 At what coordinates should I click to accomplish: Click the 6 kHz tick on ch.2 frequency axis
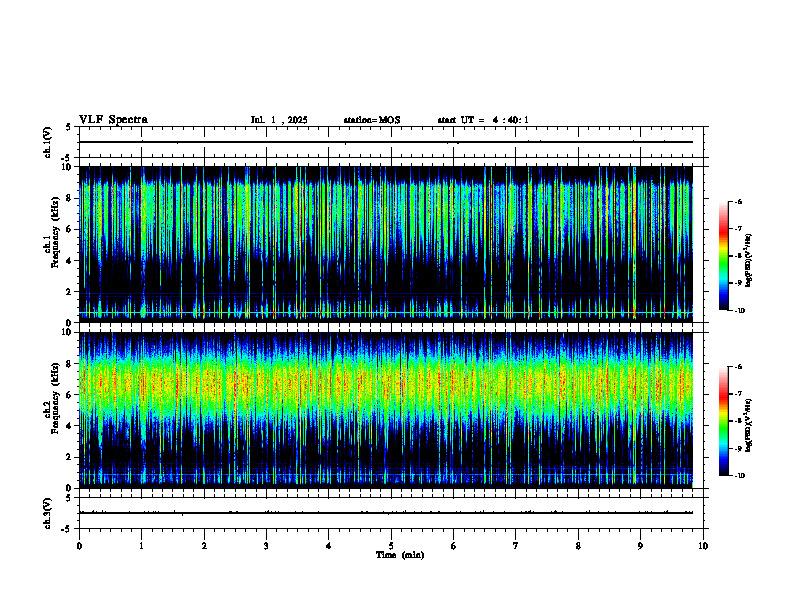tap(70, 395)
